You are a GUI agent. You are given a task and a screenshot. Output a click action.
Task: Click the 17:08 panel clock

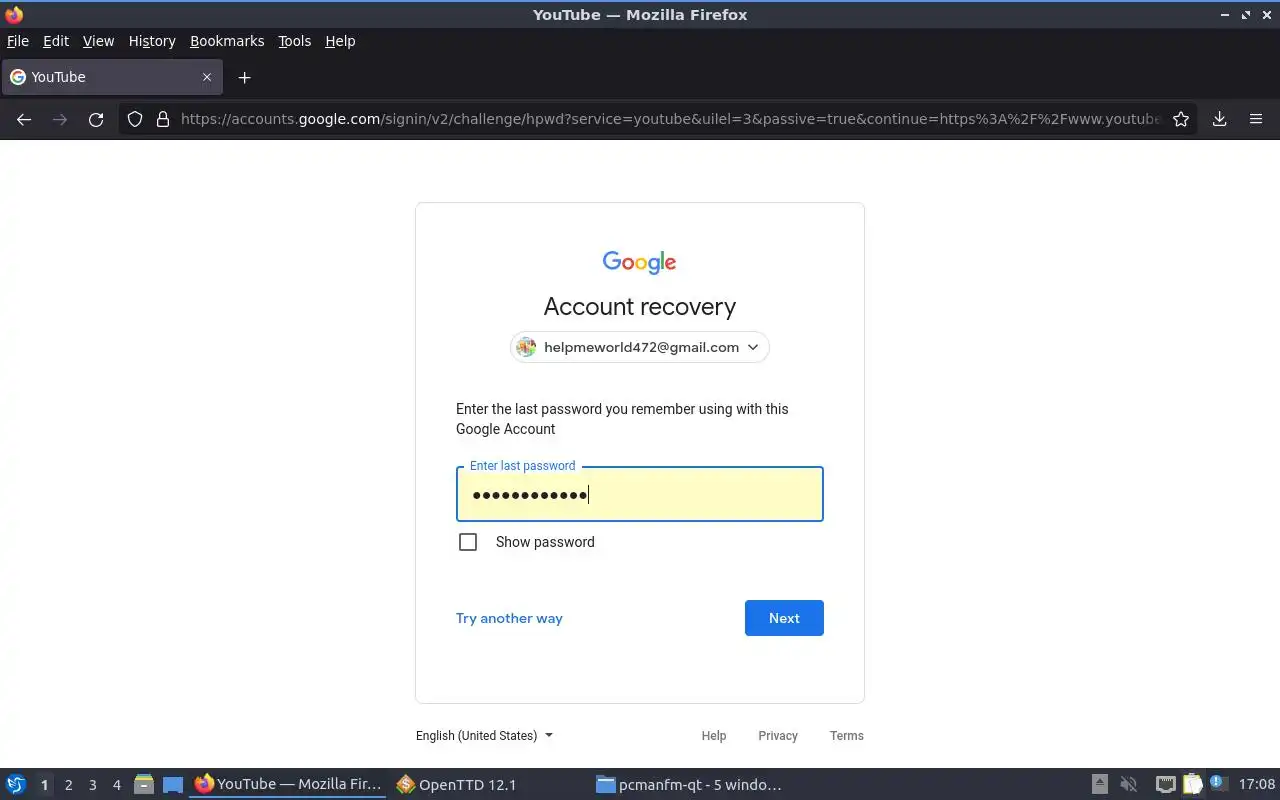click(x=1257, y=784)
